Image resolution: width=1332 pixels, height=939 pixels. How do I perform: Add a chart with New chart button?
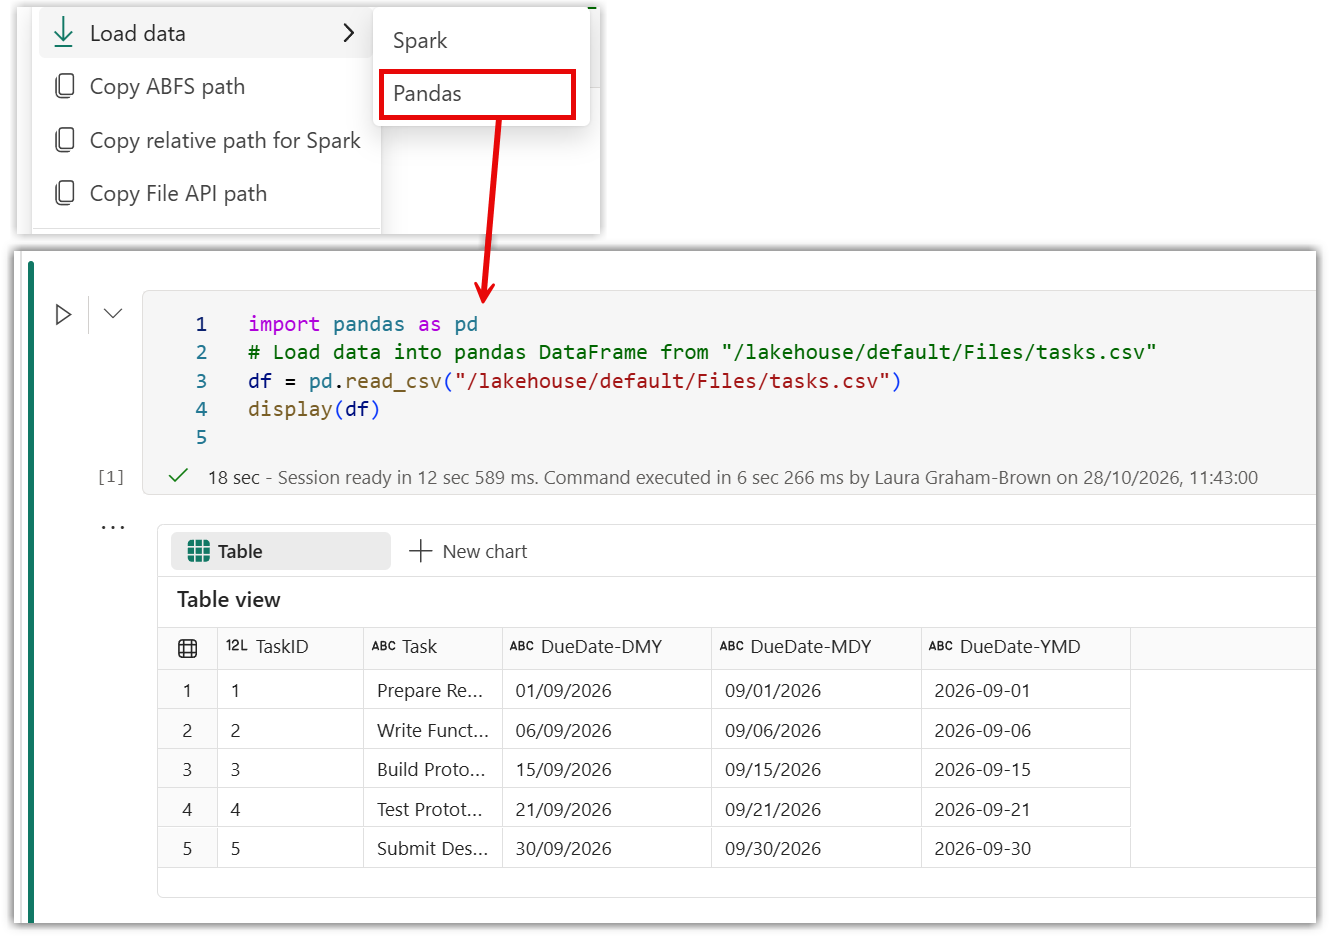point(469,551)
